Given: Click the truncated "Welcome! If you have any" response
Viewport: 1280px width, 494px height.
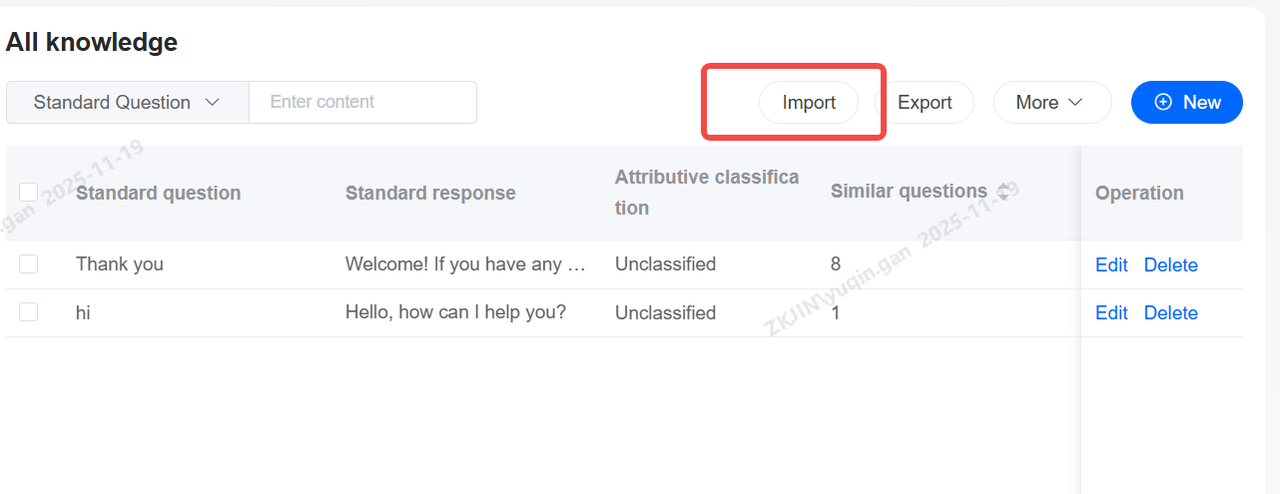Looking at the screenshot, I should 465,264.
